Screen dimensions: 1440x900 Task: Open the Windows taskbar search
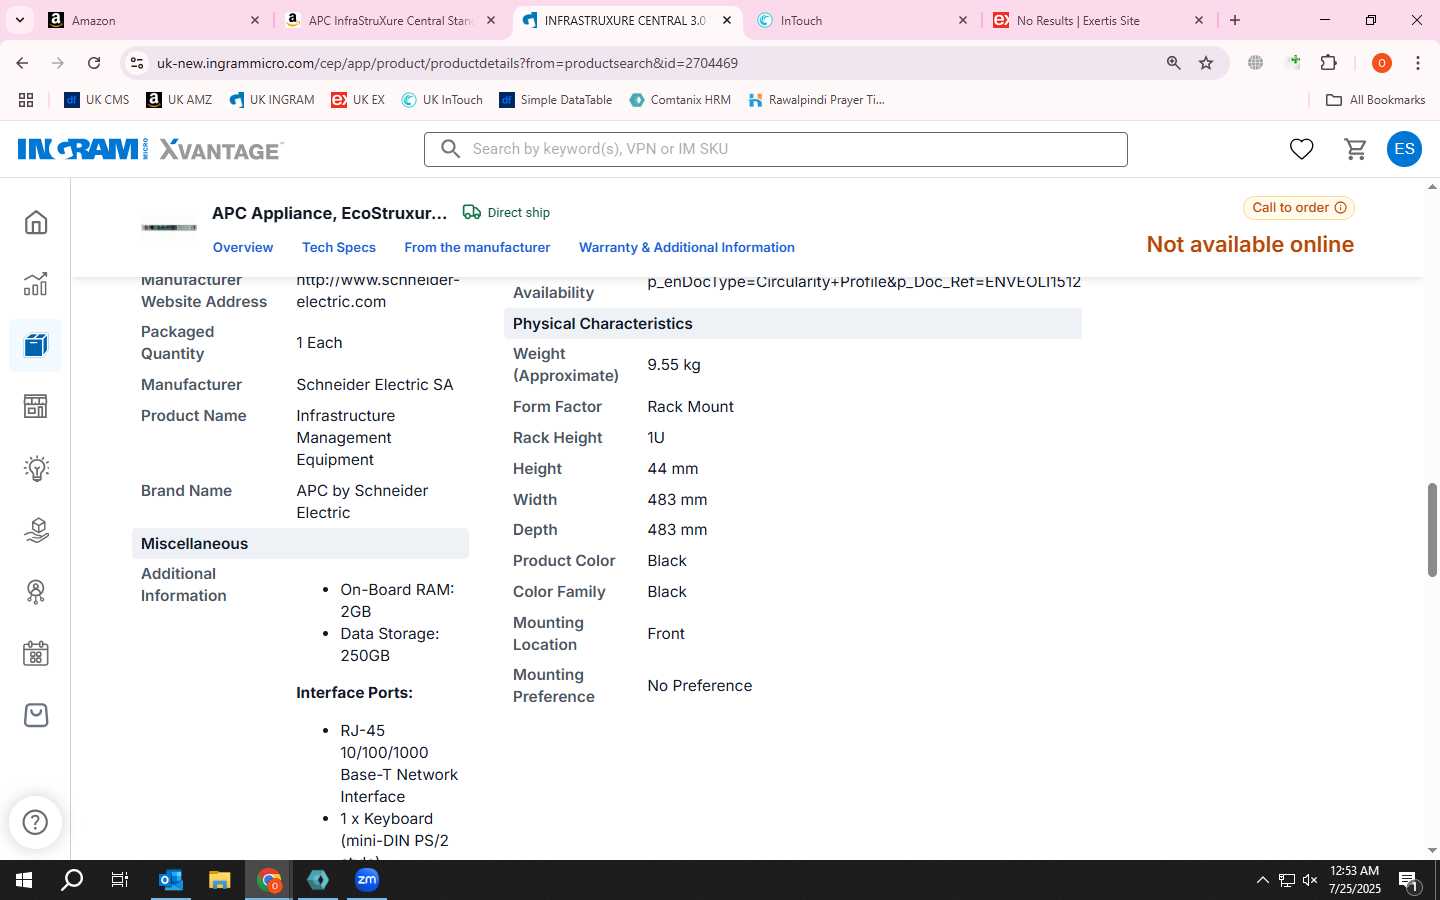coord(72,880)
